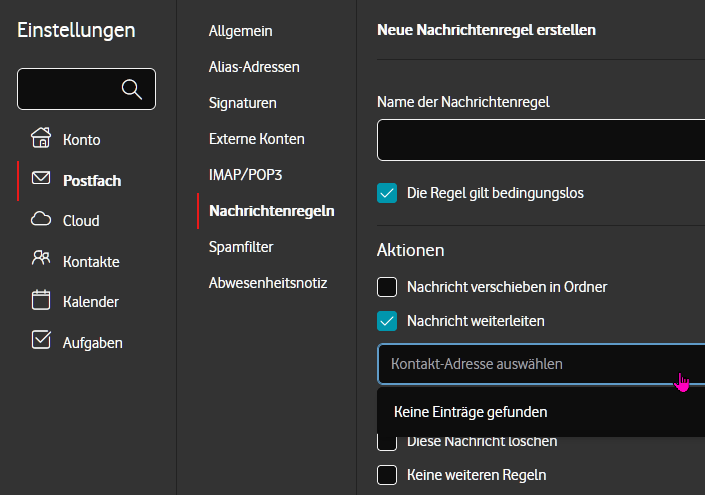Screen dimensions: 705x495
Task: Click the Cloud icon in sidebar
Action: [x=41, y=220]
